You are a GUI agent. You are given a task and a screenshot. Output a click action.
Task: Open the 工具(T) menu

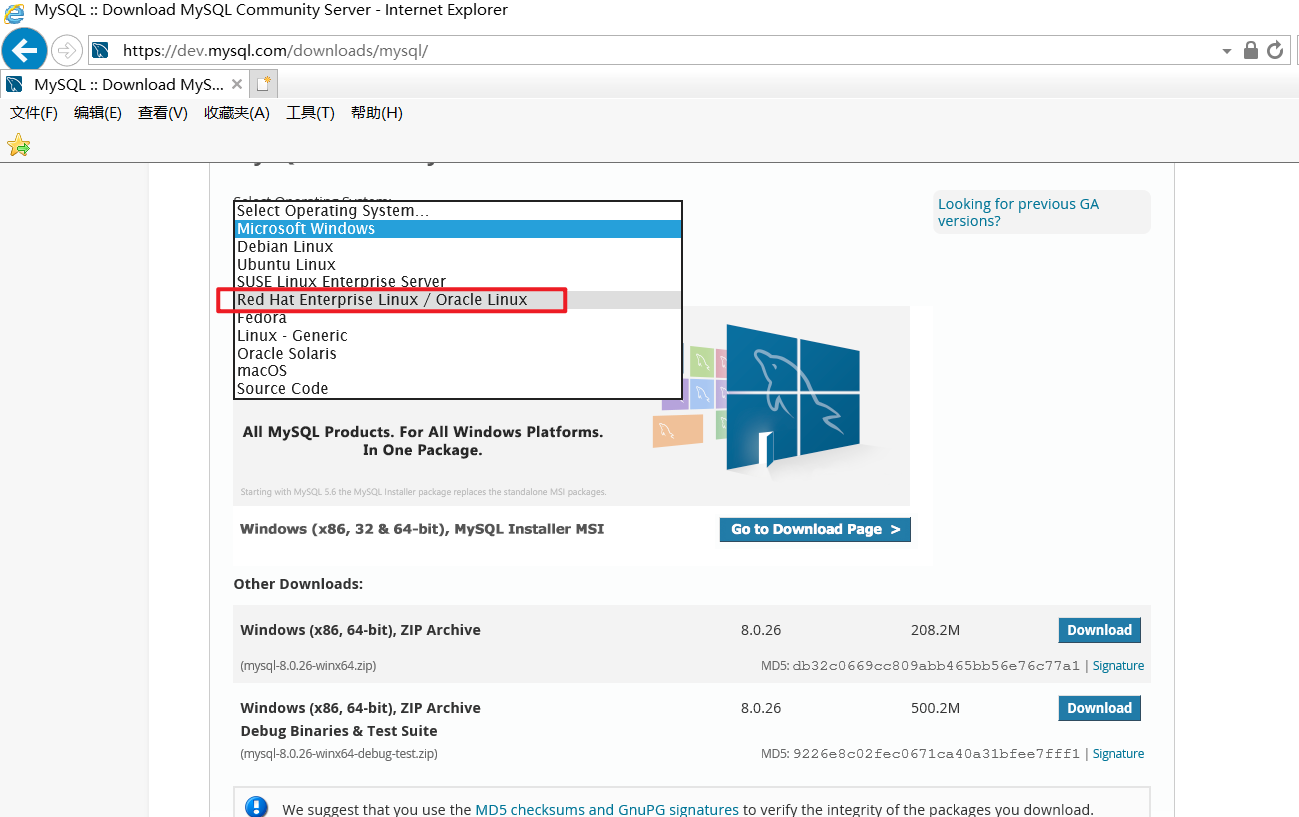click(310, 113)
